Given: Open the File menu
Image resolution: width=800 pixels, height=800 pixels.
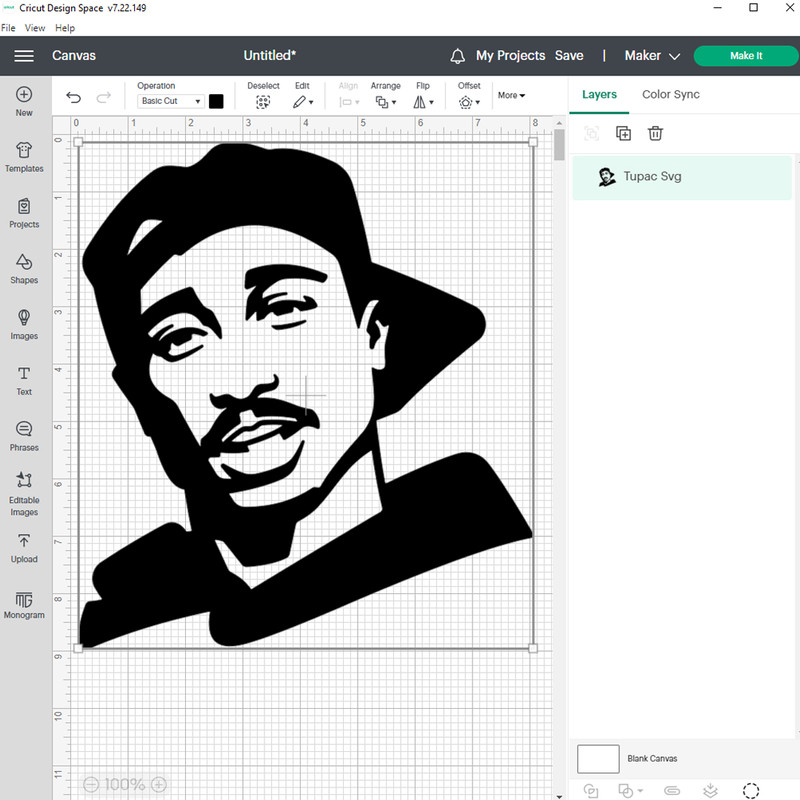Looking at the screenshot, I should pos(9,28).
